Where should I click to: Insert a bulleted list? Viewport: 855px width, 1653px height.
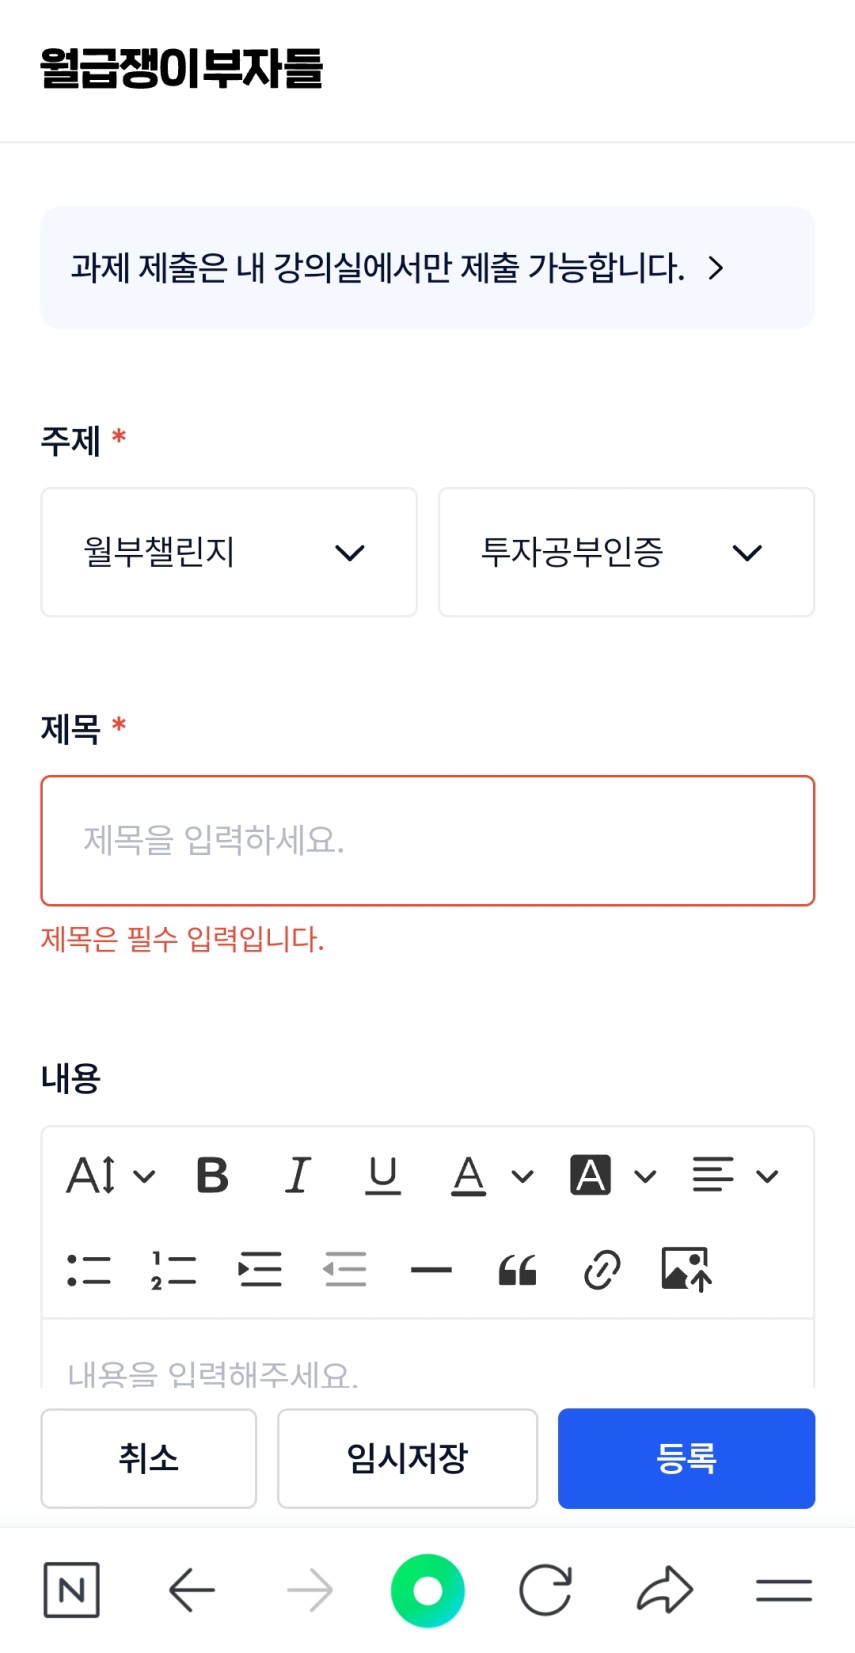click(88, 1270)
